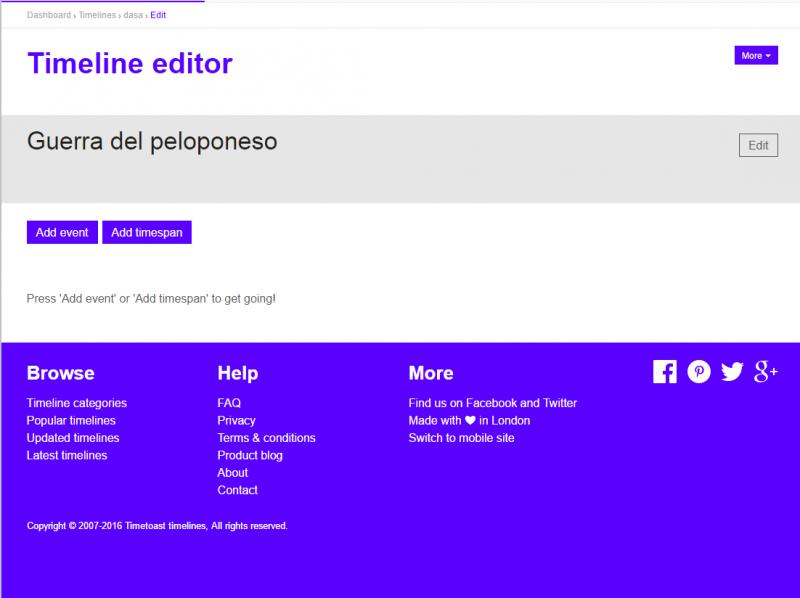Click the Edit button for the timeline title
The height and width of the screenshot is (598, 800).
click(x=758, y=145)
